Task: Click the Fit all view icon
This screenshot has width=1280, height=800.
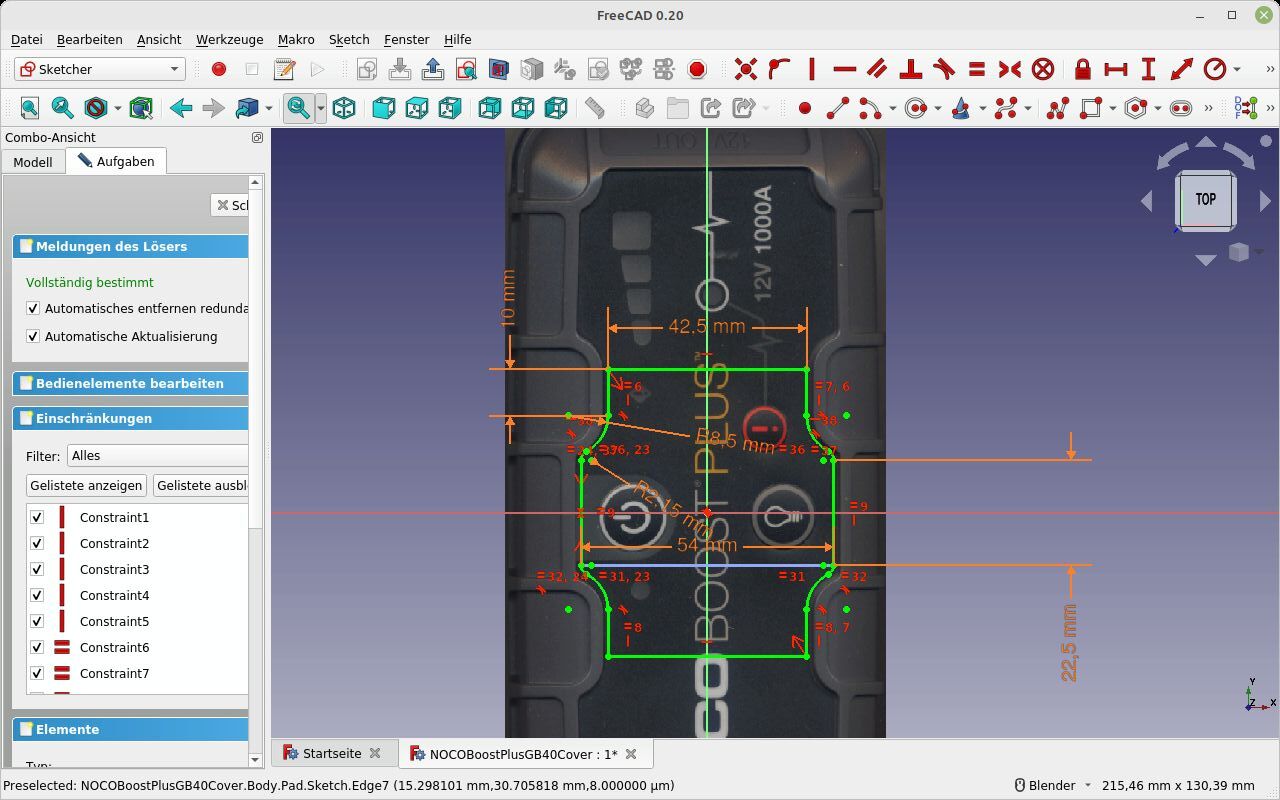Action: (29, 108)
